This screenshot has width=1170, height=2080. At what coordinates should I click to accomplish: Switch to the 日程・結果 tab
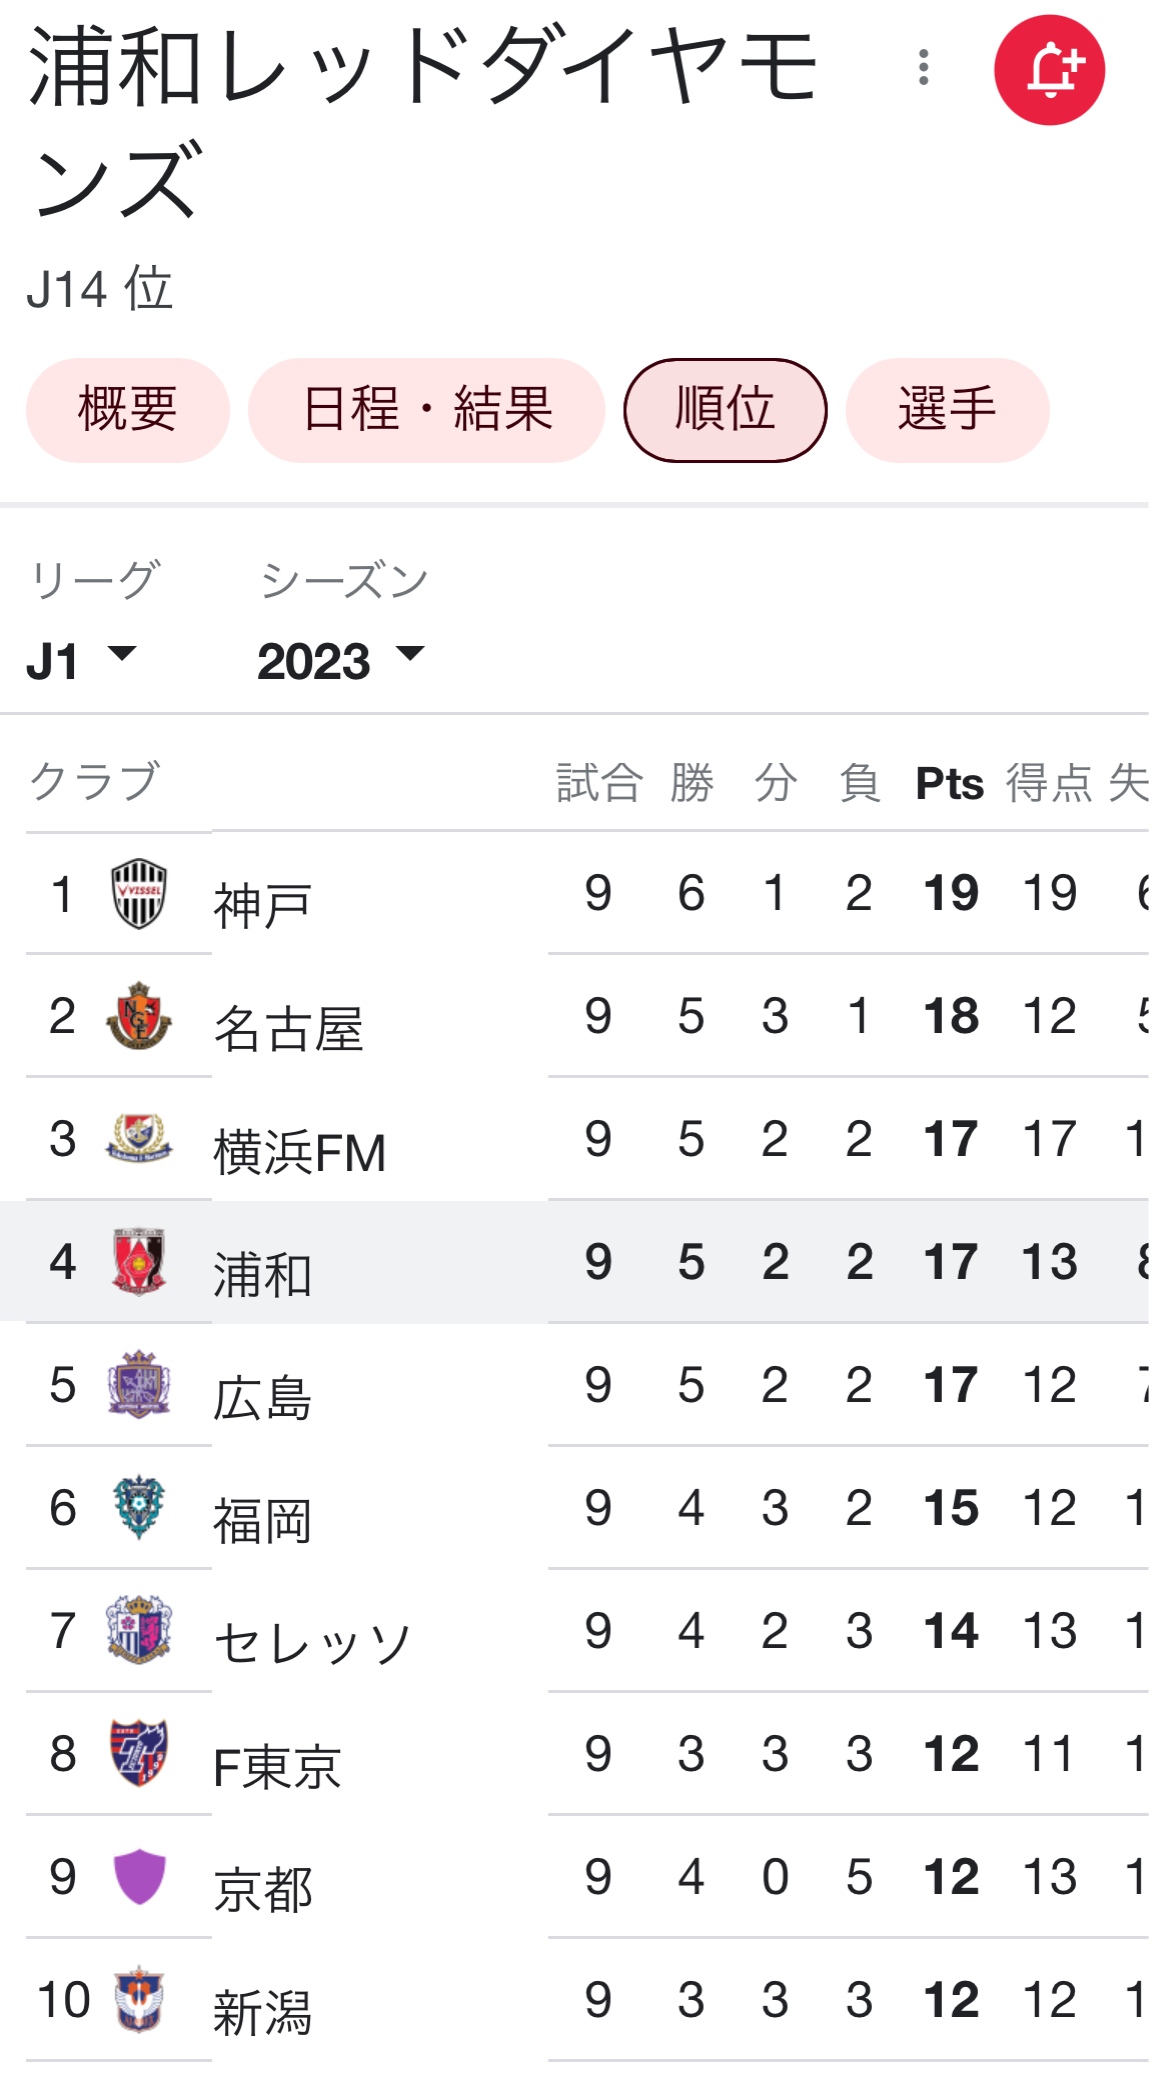point(427,410)
